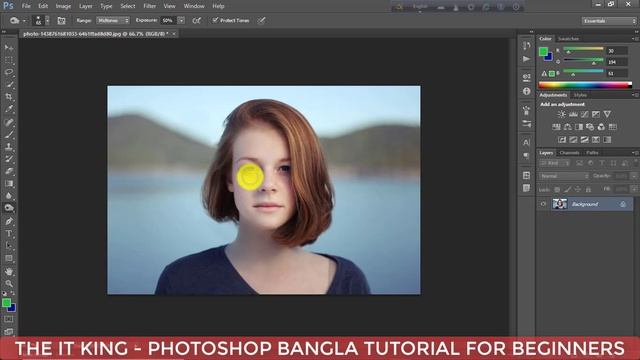Switch to the Paths tab
640x360 pixels.
[592, 153]
